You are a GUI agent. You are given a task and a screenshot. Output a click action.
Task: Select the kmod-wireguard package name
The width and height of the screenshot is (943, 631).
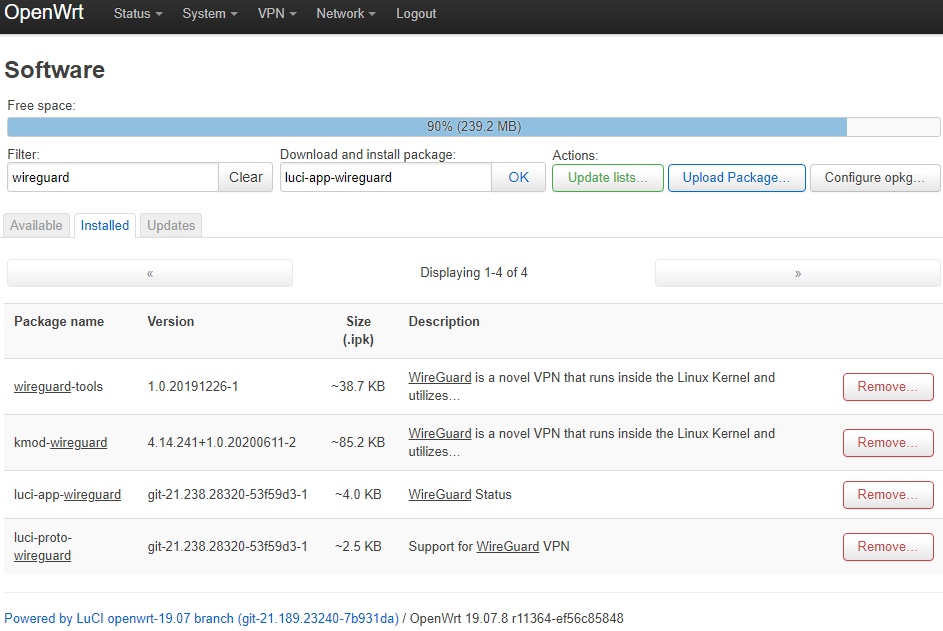61,443
